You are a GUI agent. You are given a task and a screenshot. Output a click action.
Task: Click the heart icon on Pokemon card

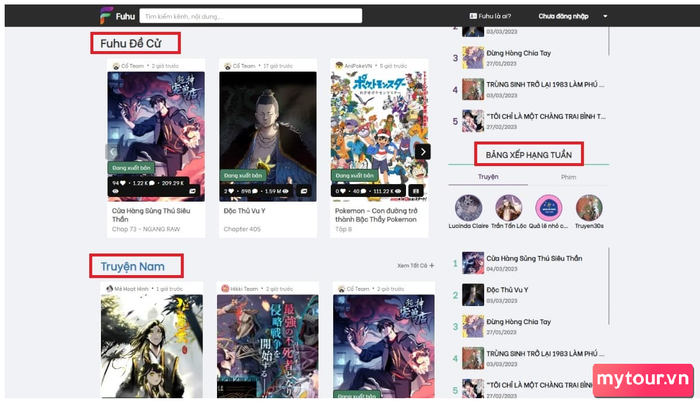point(343,191)
